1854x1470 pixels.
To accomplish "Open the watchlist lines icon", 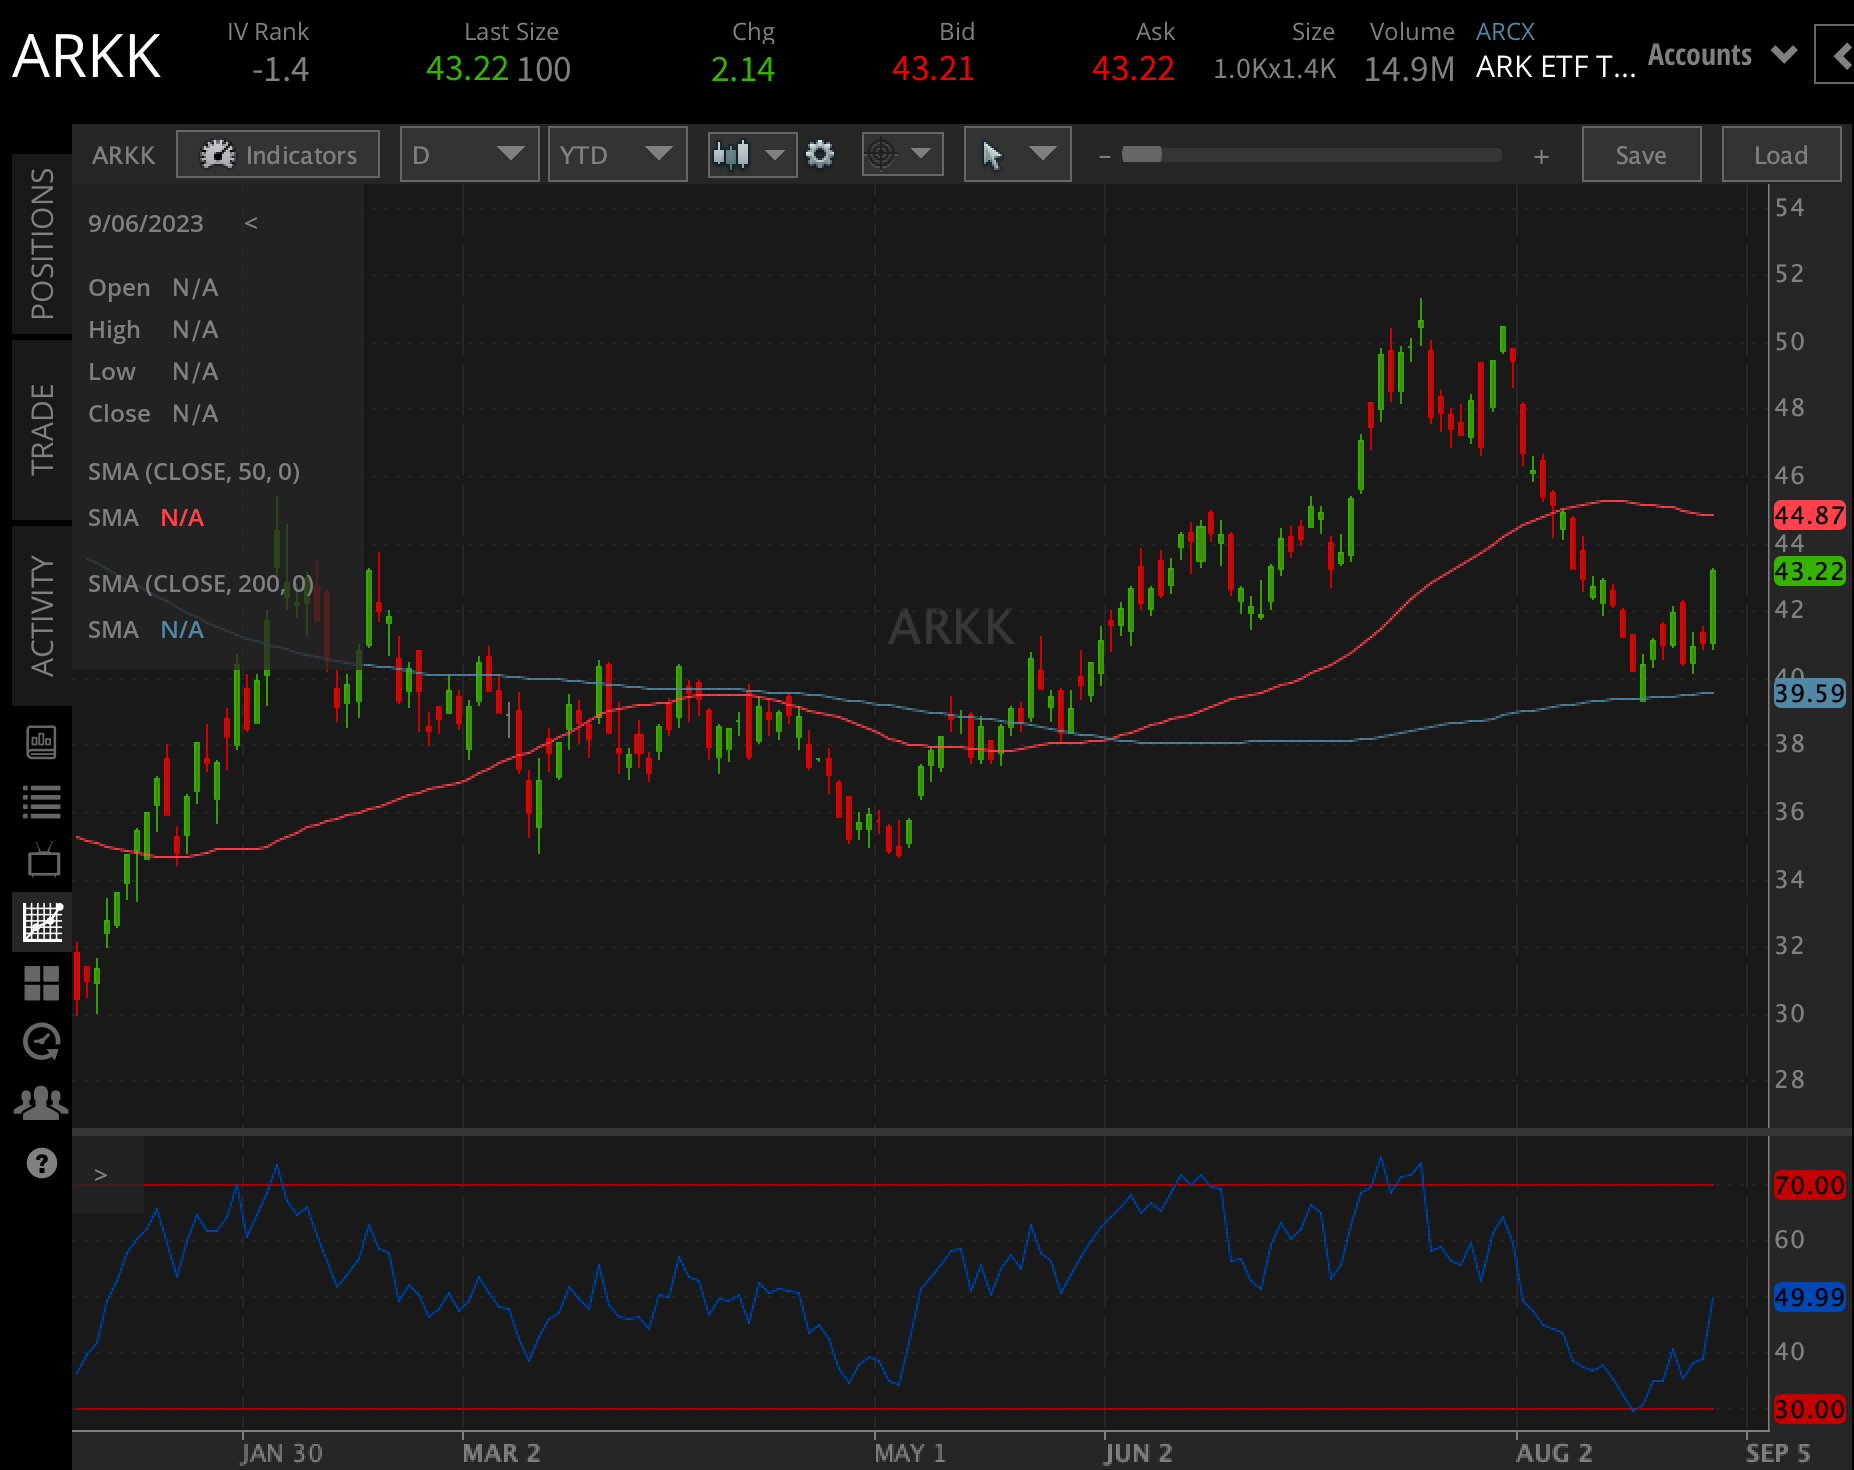I will 42,801.
